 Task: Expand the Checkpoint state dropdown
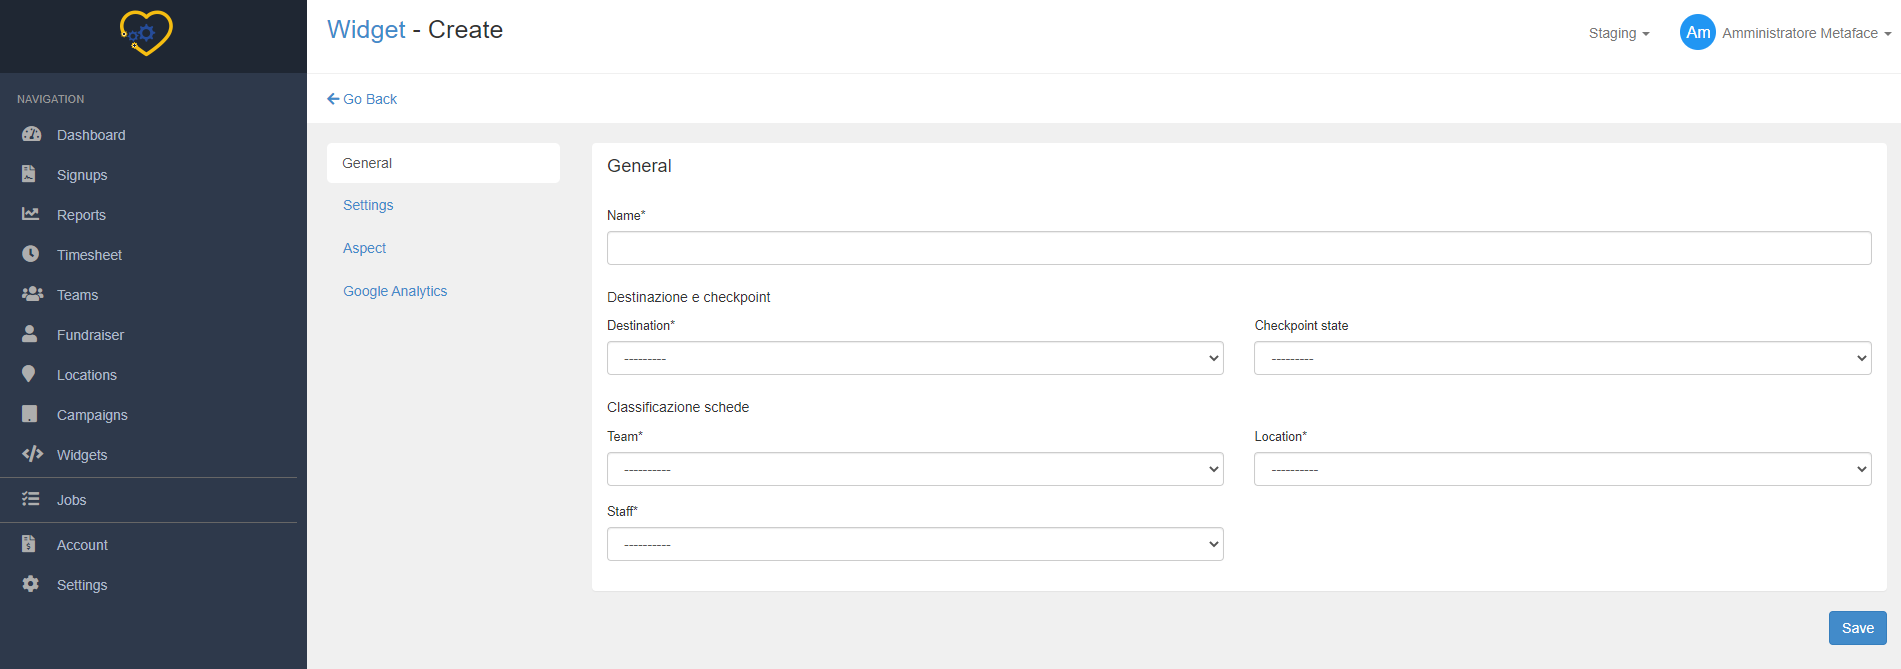pyautogui.click(x=1562, y=358)
